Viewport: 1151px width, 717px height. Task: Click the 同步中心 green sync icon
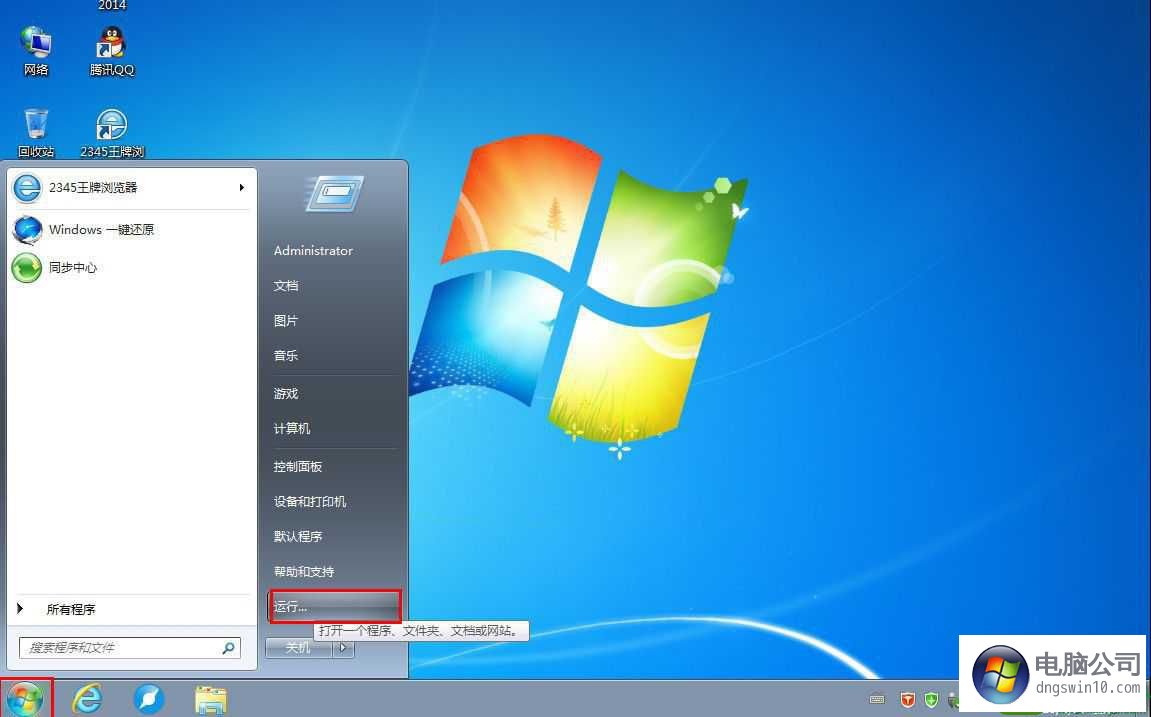coord(27,268)
